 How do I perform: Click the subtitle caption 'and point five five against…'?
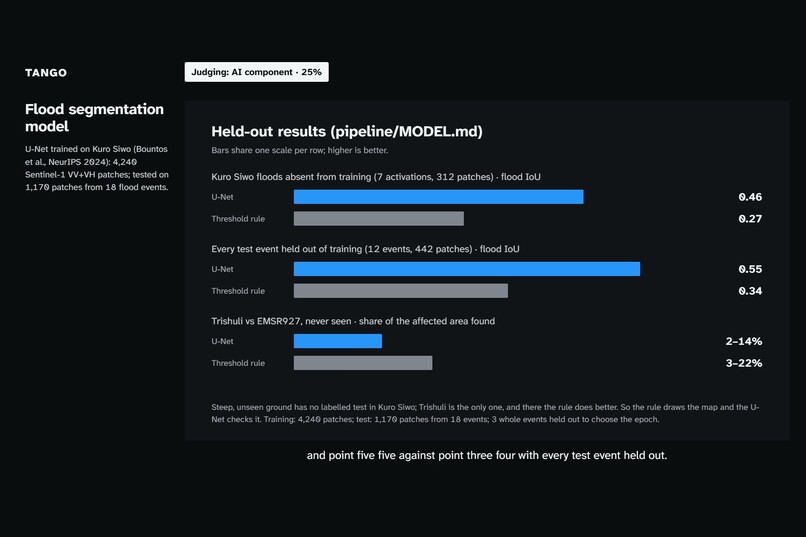point(487,455)
